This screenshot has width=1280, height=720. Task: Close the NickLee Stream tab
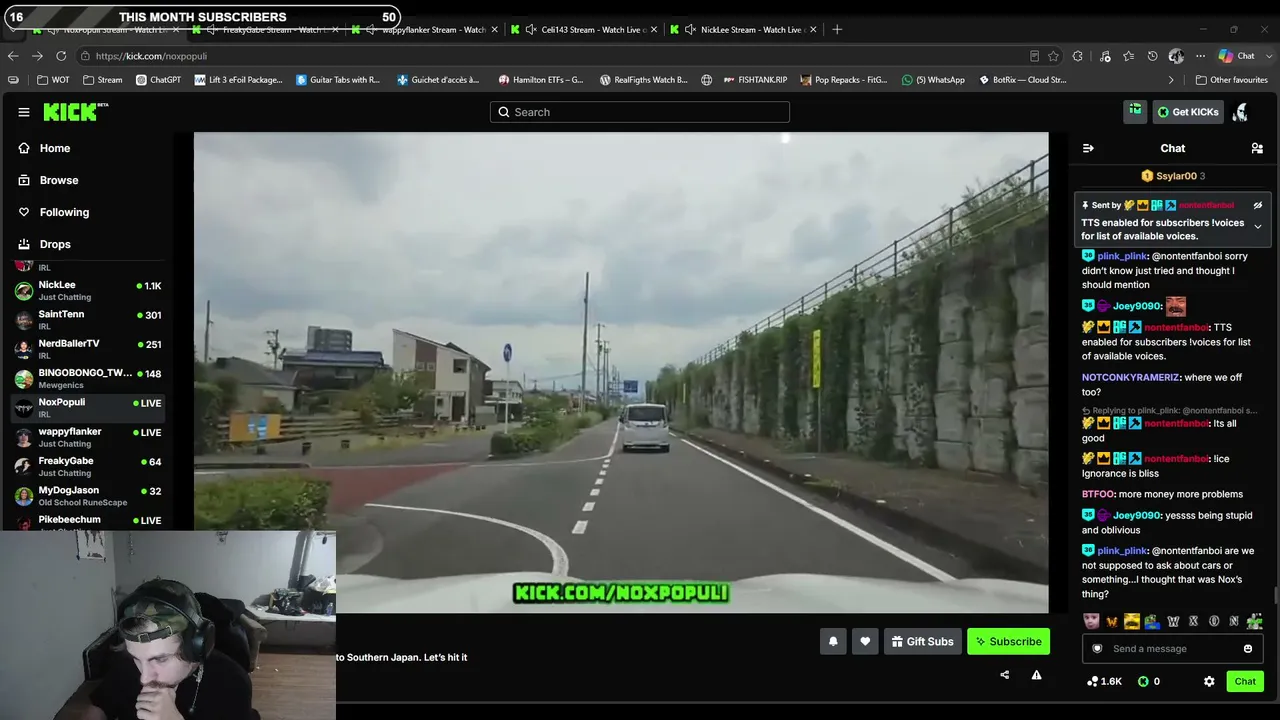pyautogui.click(x=814, y=30)
